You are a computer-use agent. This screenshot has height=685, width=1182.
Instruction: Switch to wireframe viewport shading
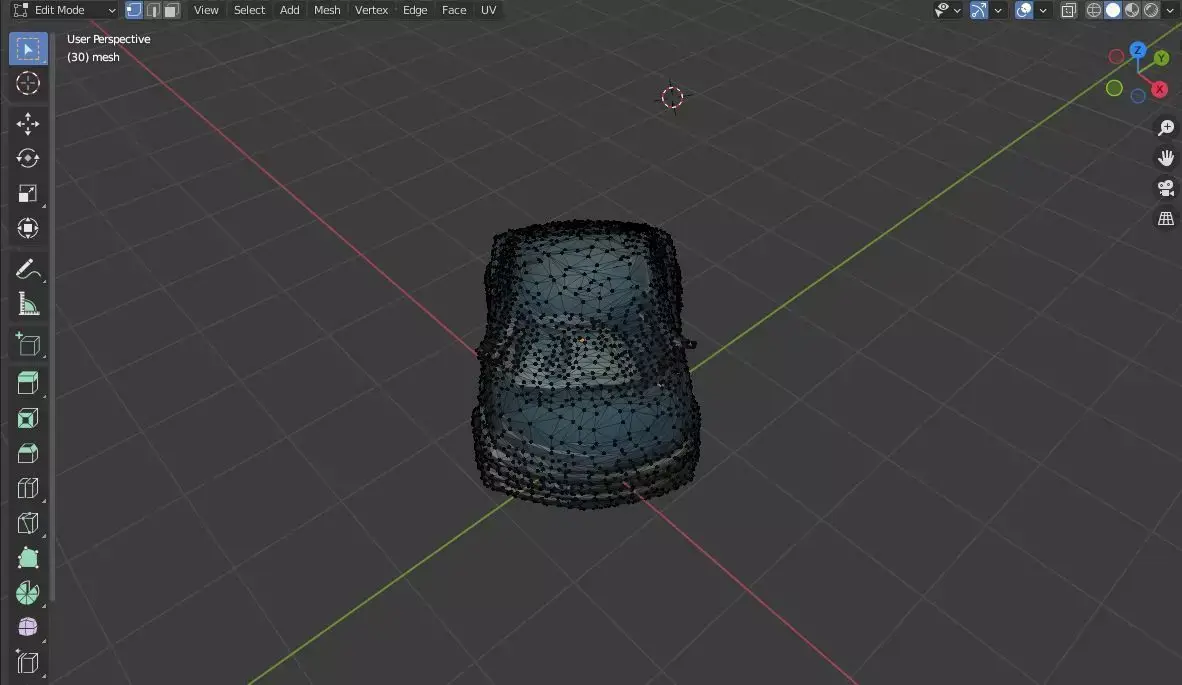coord(1094,10)
